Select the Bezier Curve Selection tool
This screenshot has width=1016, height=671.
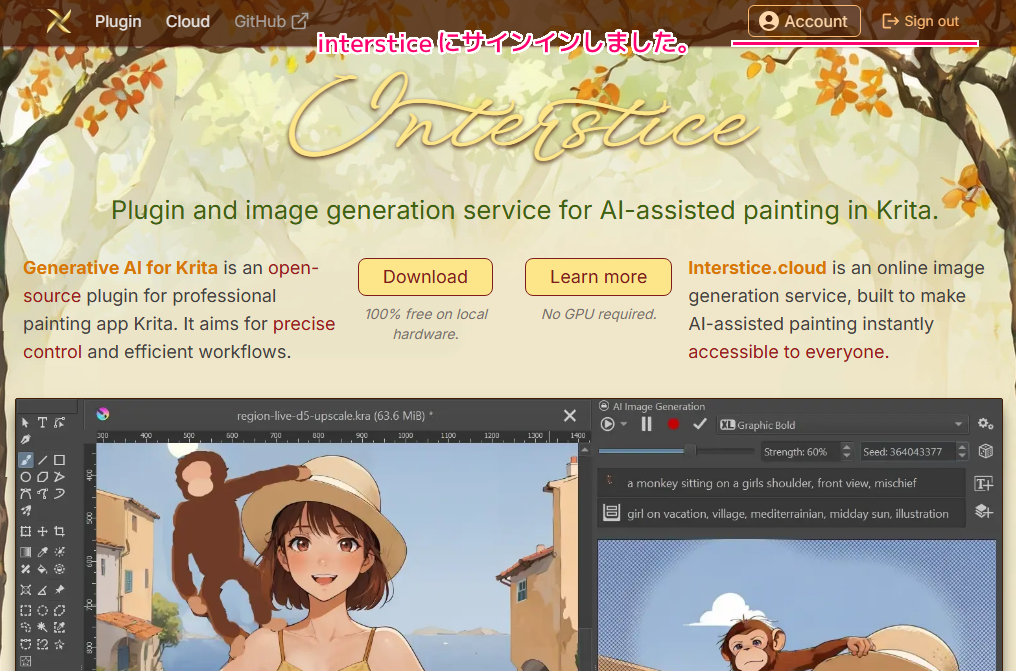[25, 644]
